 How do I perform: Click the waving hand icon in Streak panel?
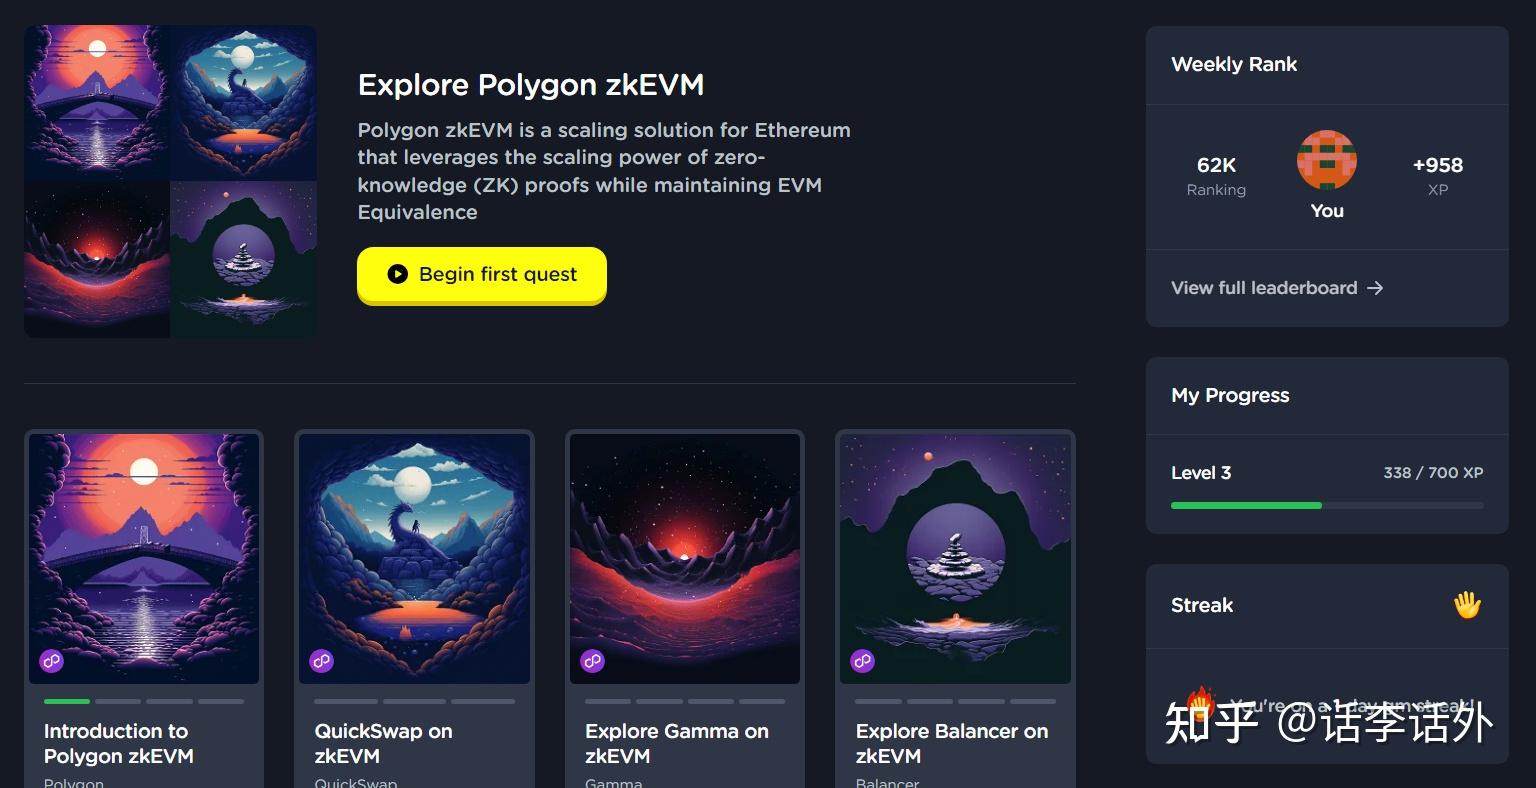[x=1467, y=605]
